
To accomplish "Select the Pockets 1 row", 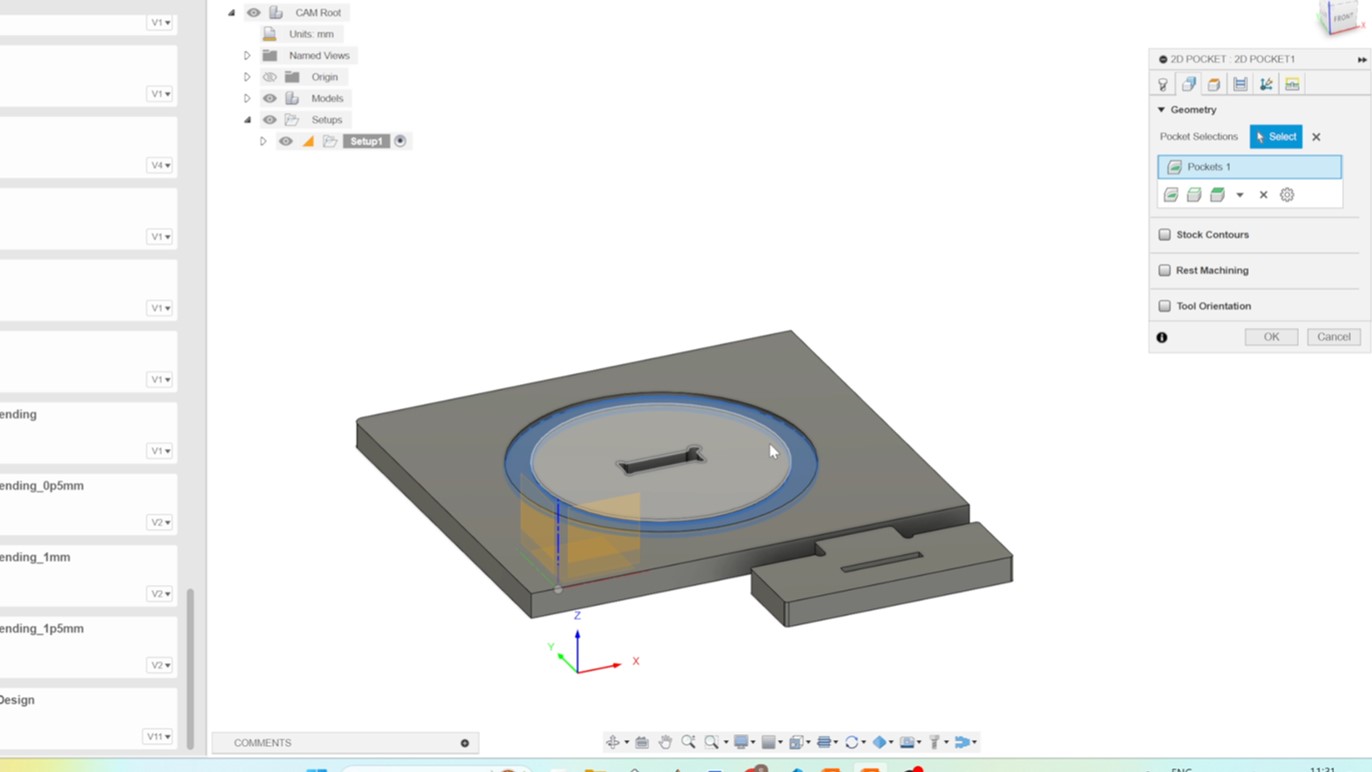I will tap(1249, 167).
